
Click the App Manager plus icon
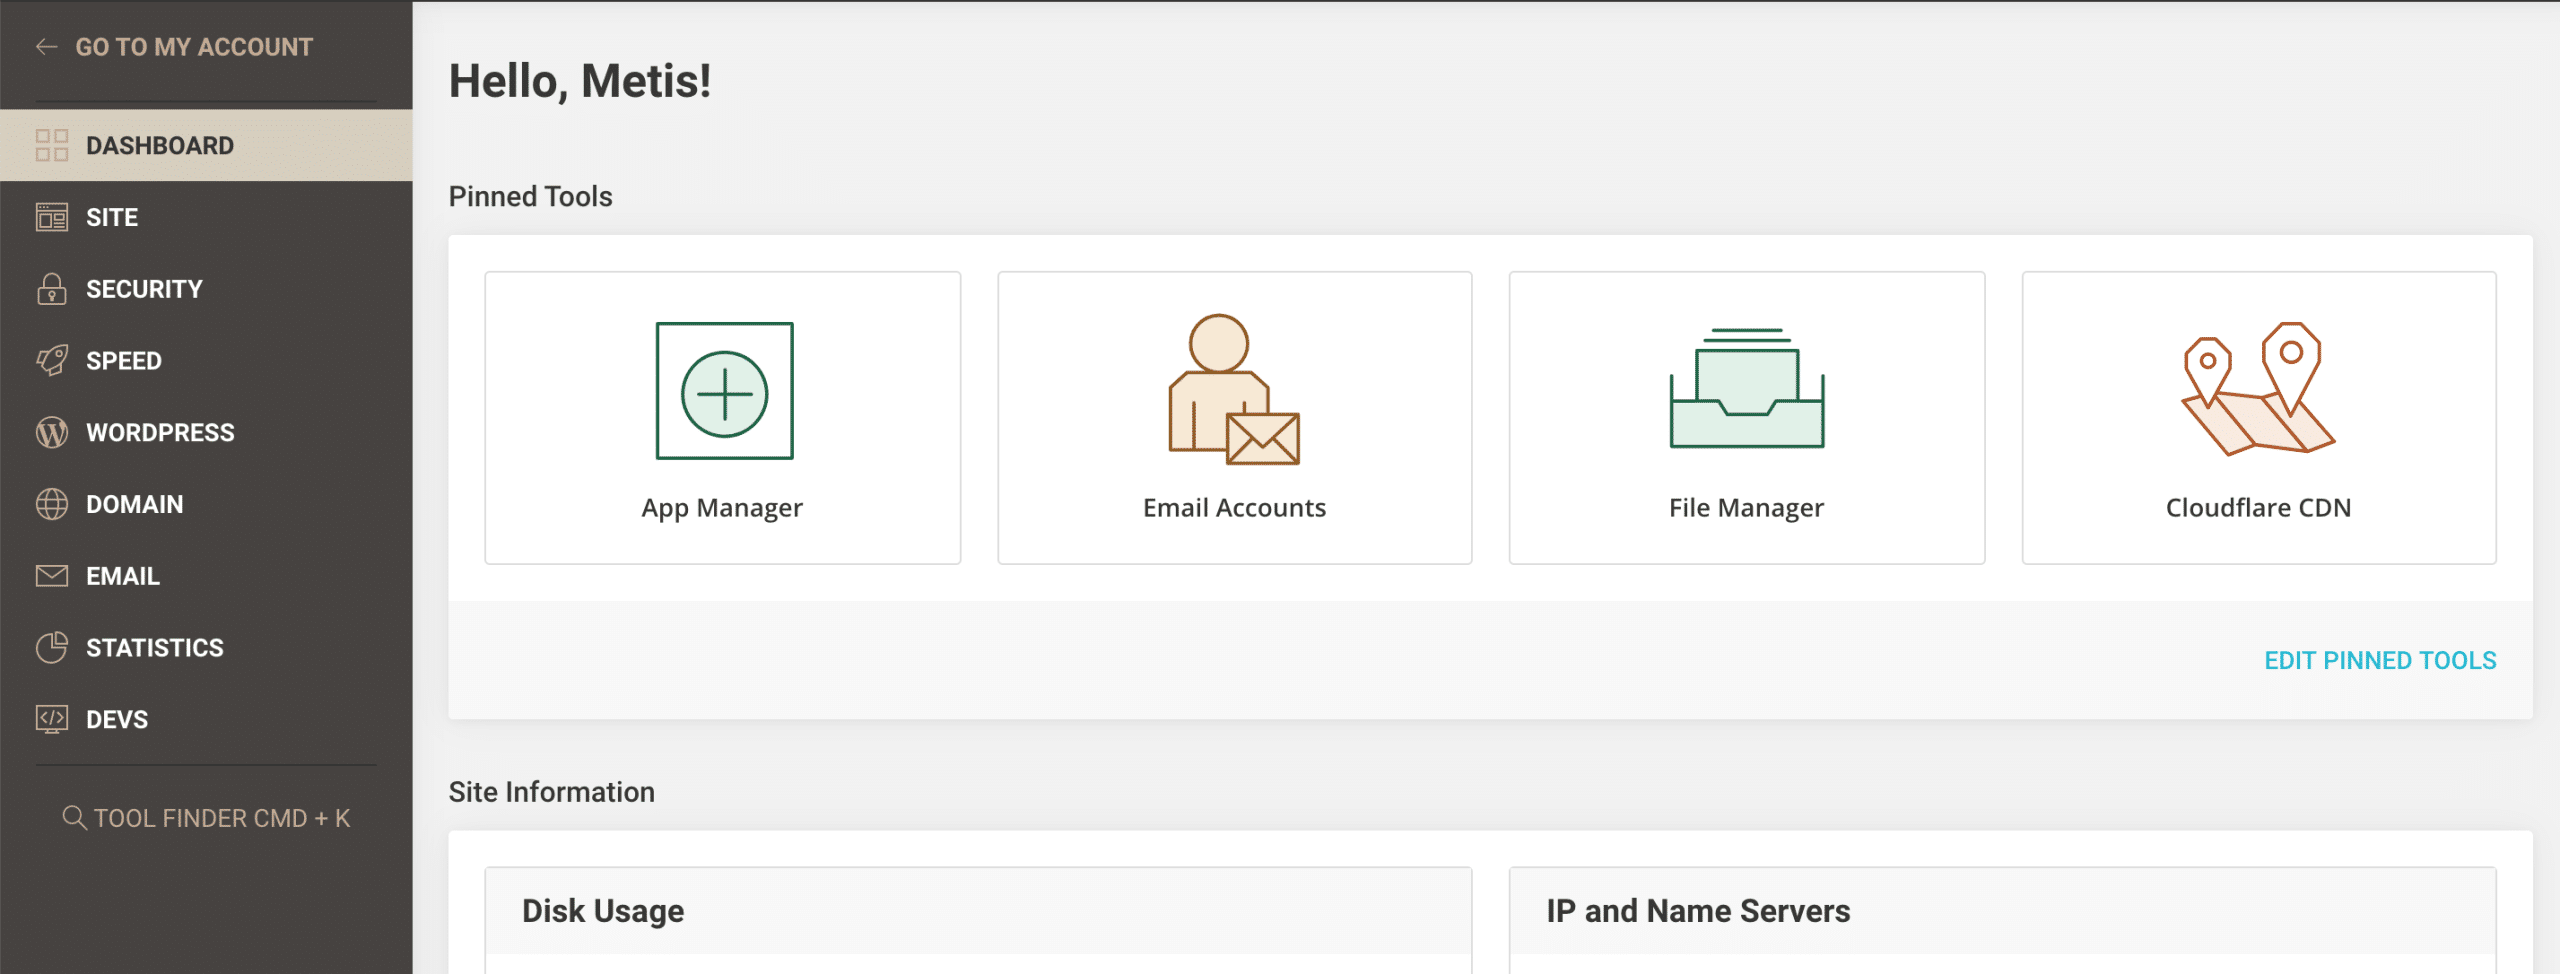pos(724,391)
